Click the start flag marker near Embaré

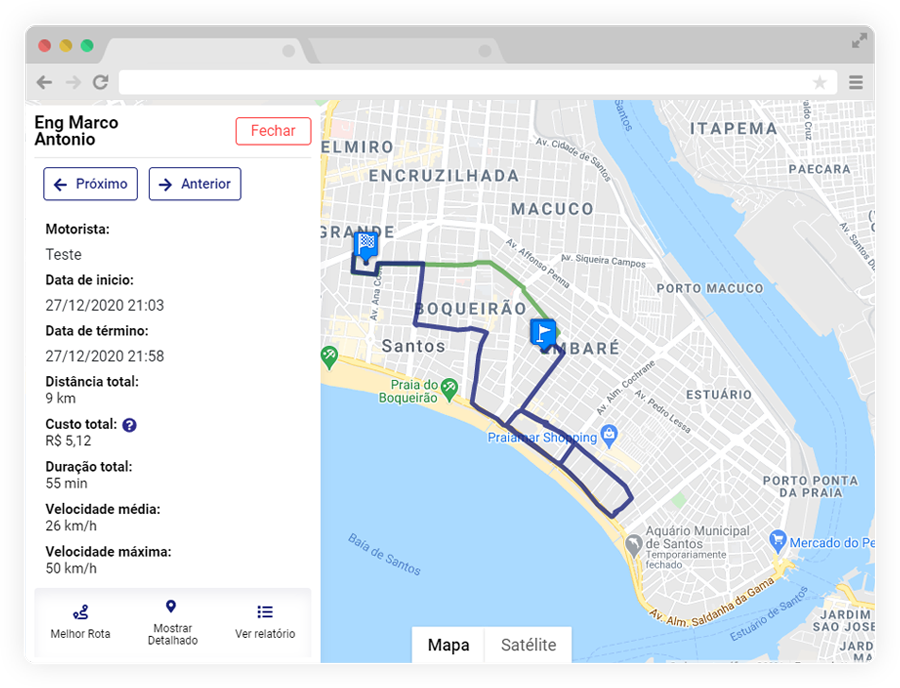coord(543,335)
